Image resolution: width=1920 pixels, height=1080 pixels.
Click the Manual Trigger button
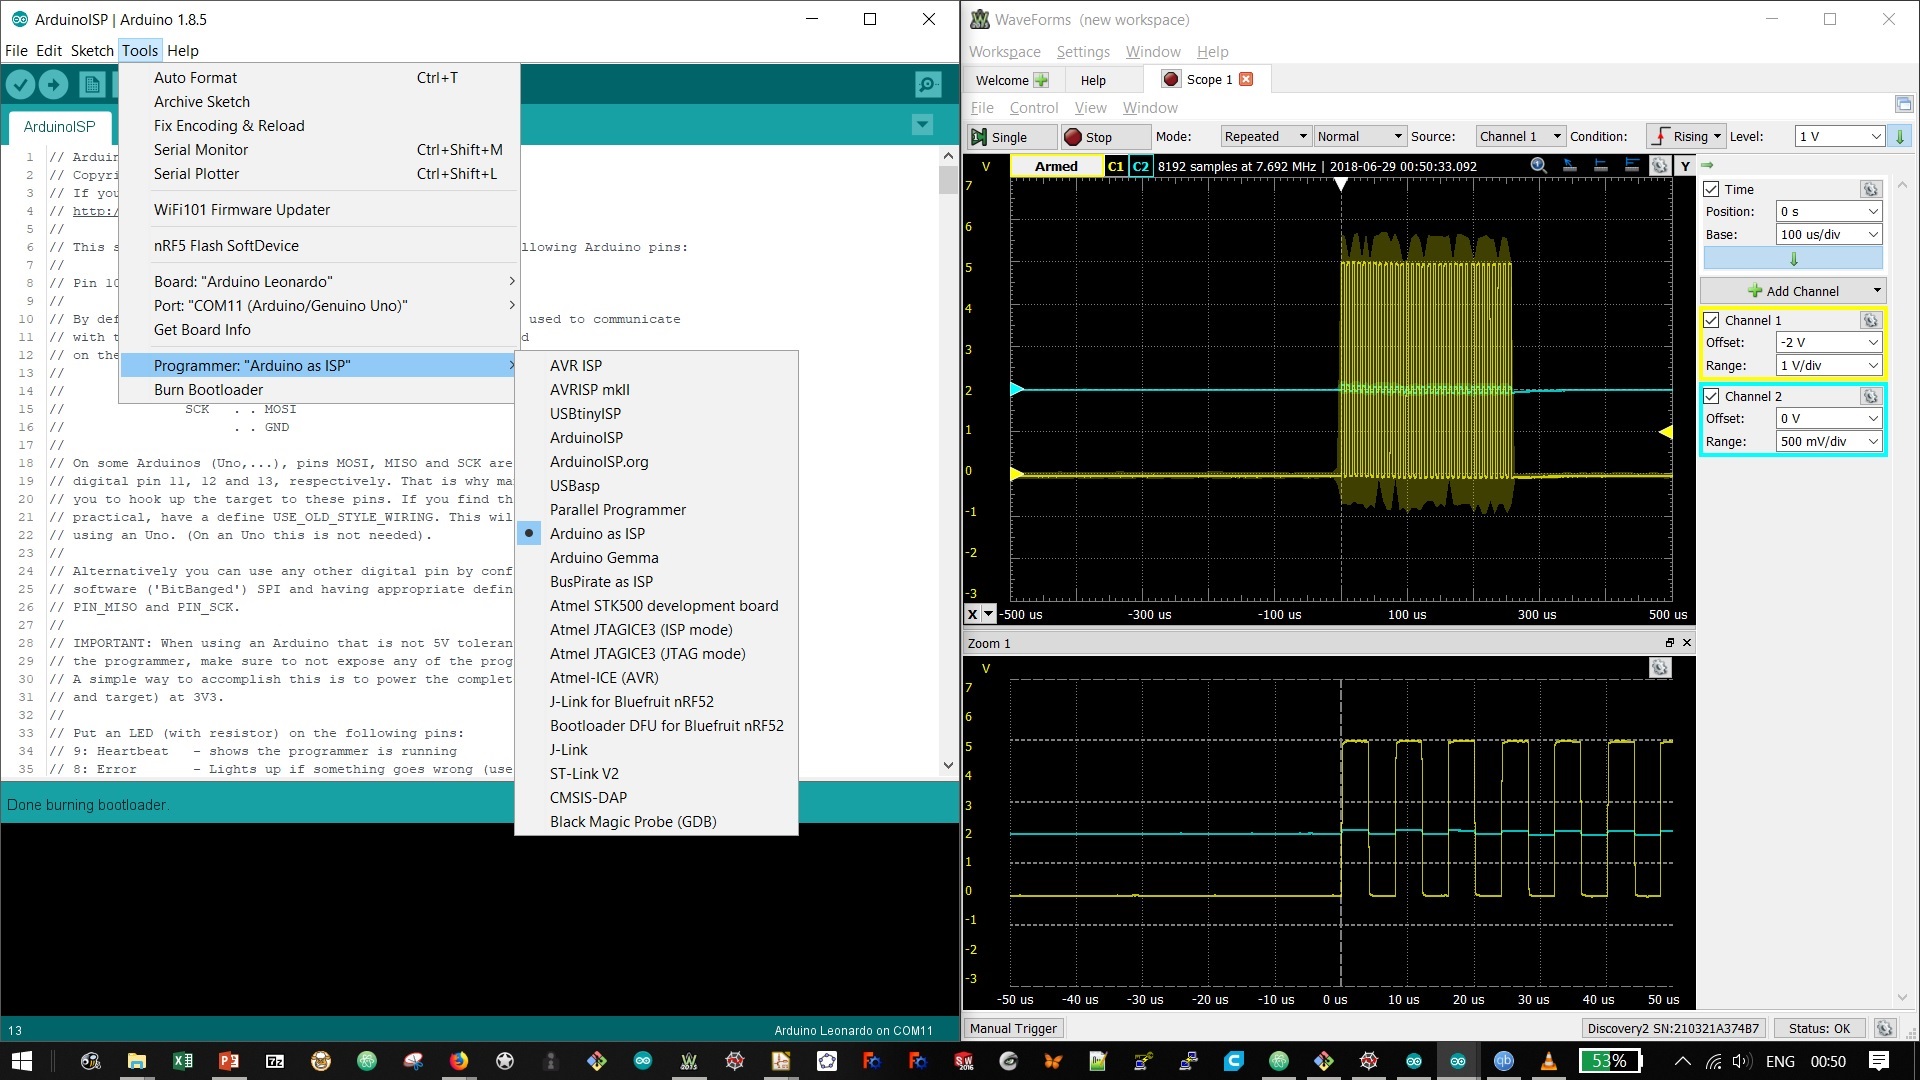point(1013,1028)
